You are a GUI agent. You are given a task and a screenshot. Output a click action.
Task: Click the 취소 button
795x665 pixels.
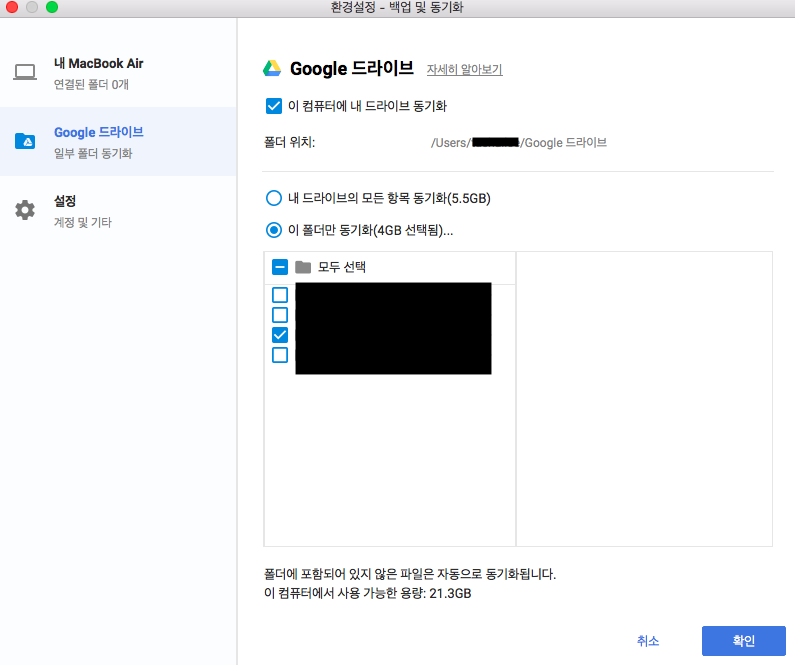tap(648, 641)
